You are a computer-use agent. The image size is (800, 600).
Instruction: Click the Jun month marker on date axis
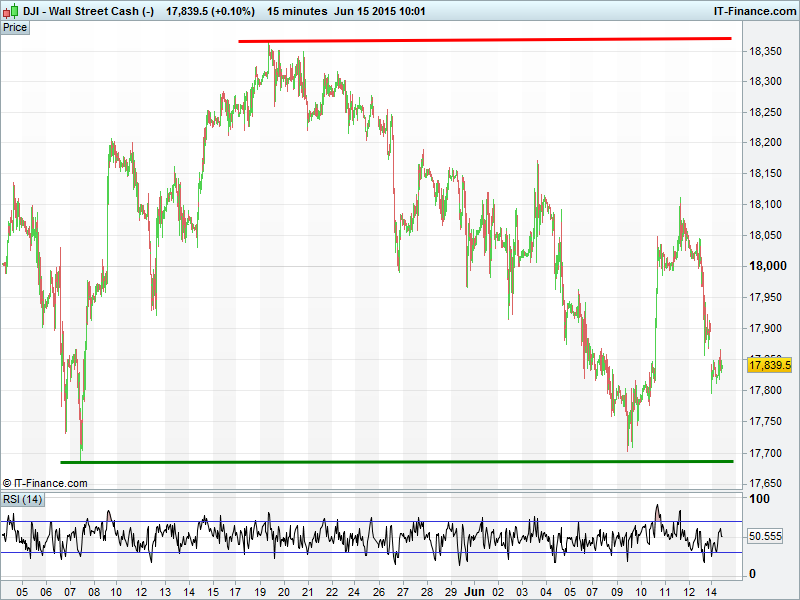[x=475, y=591]
